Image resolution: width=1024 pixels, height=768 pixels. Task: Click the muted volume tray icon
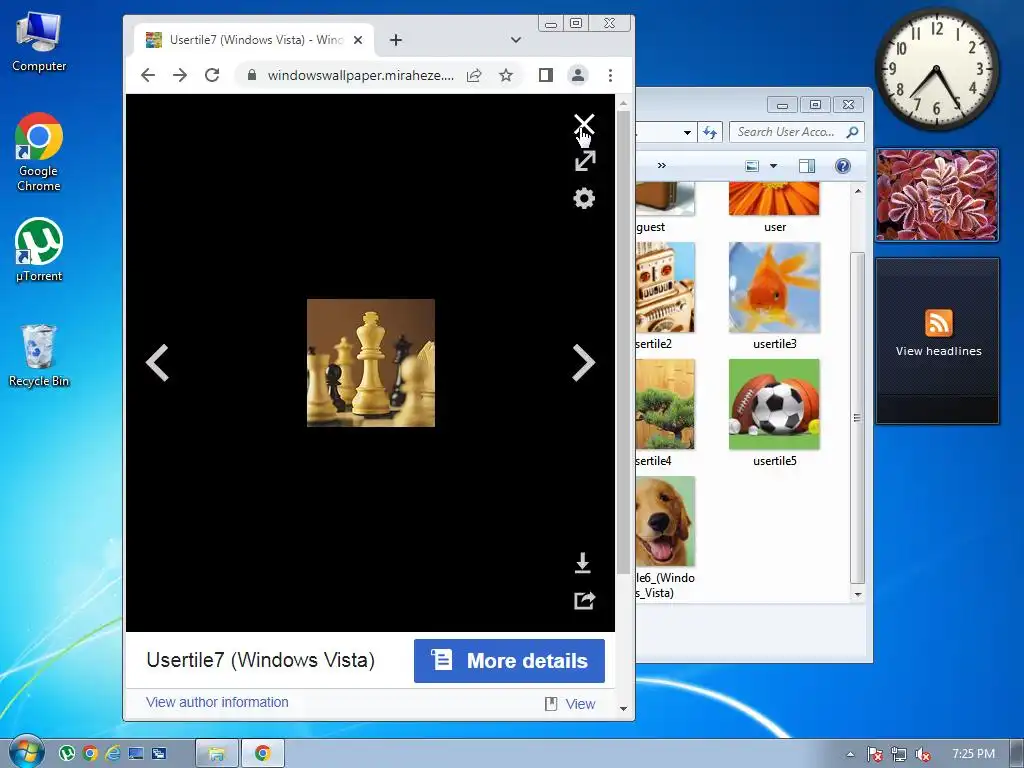point(922,754)
